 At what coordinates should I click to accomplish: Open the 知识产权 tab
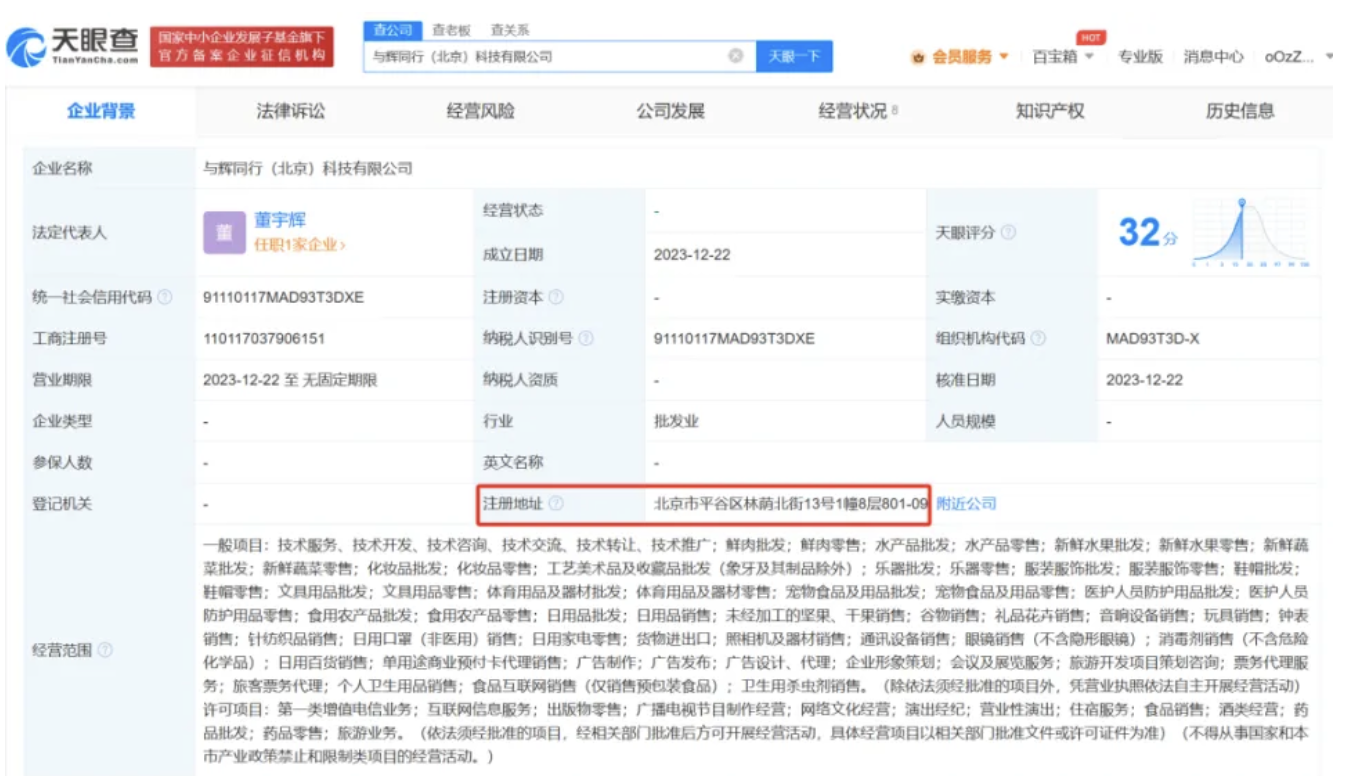pyautogui.click(x=1049, y=111)
